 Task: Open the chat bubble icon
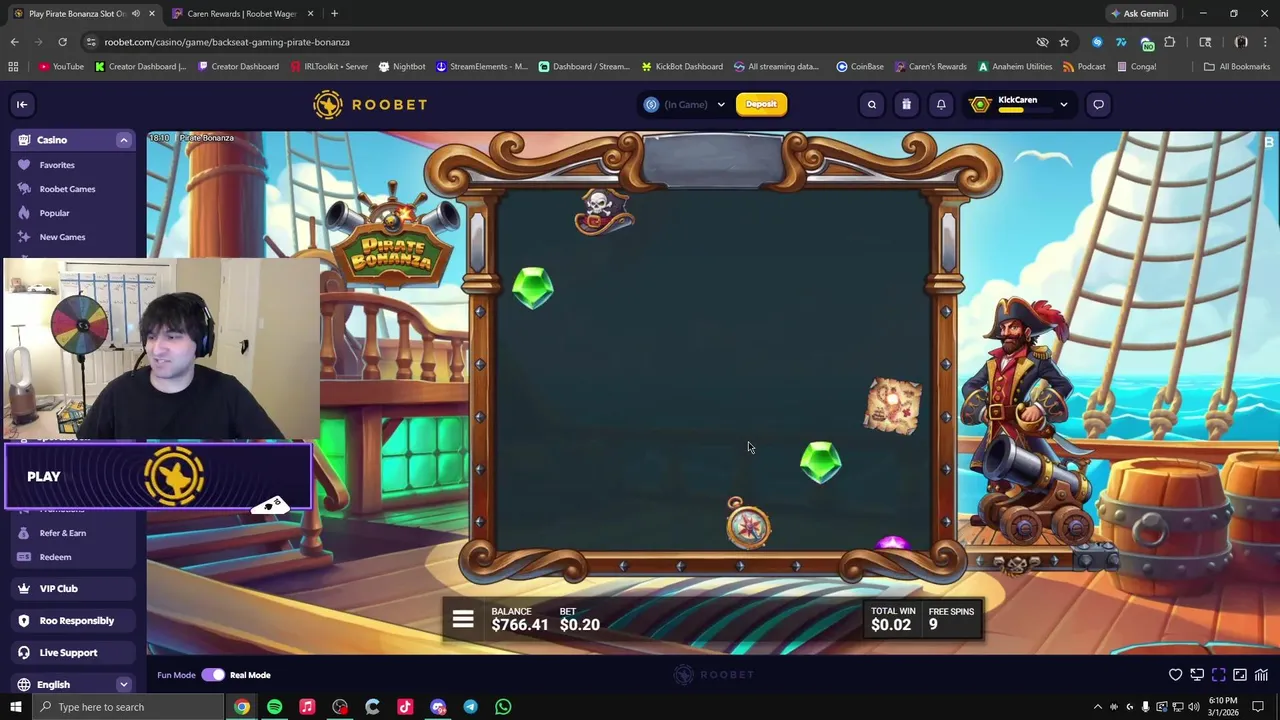pyautogui.click(x=1098, y=104)
